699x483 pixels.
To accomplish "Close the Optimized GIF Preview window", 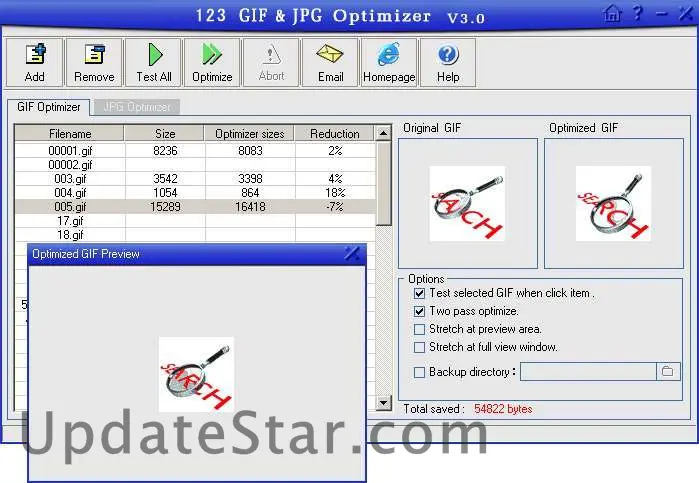I will point(352,253).
